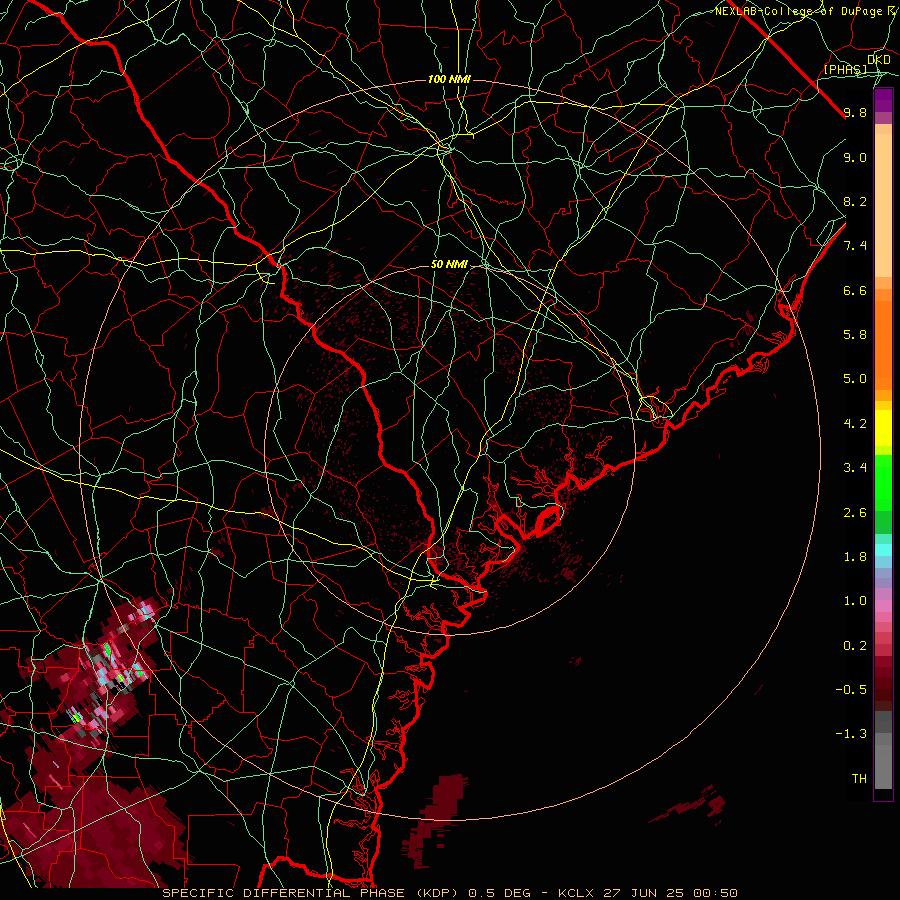This screenshot has height=900, width=900.
Task: Click the 6.6 scale value
Action: (x=855, y=290)
